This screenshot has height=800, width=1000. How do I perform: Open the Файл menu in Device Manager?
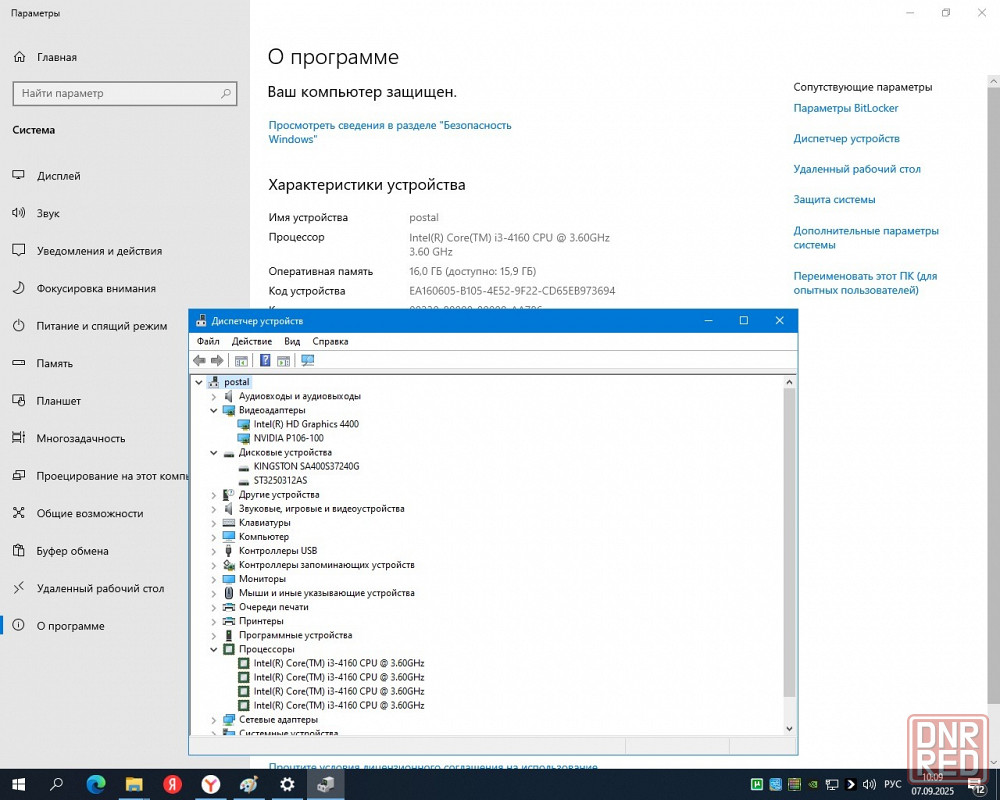tap(208, 341)
